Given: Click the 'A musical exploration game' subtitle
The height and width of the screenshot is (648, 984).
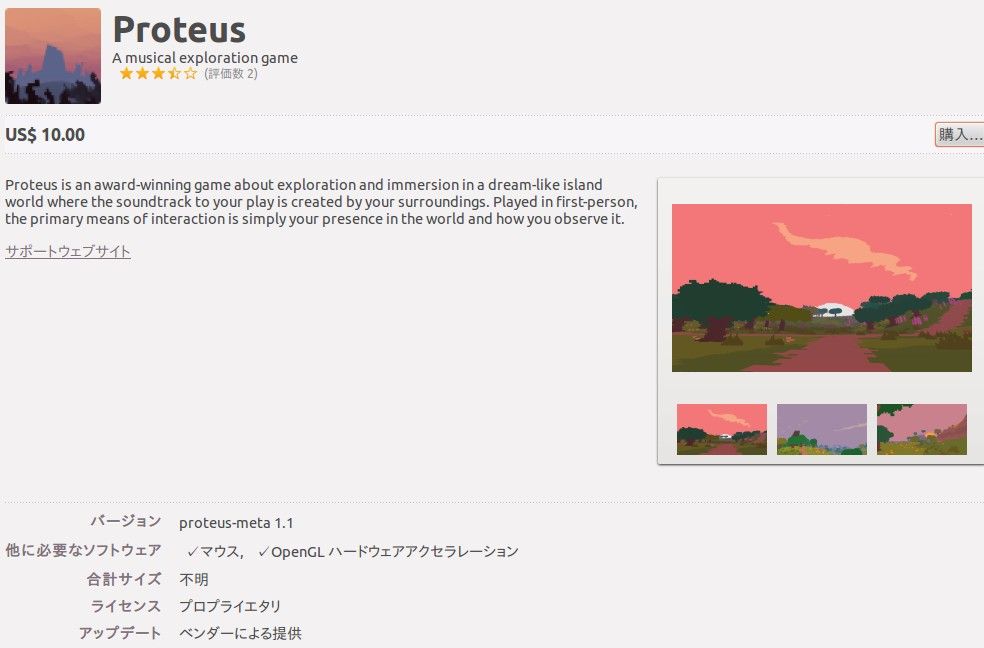Looking at the screenshot, I should [205, 58].
